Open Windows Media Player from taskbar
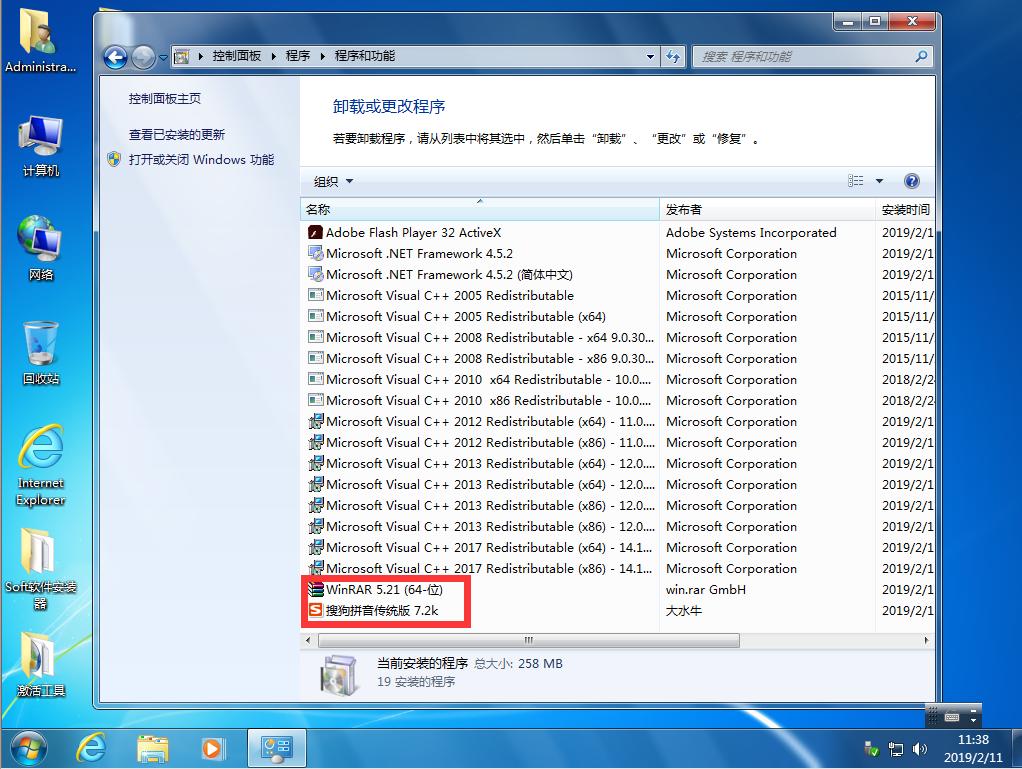 point(212,749)
